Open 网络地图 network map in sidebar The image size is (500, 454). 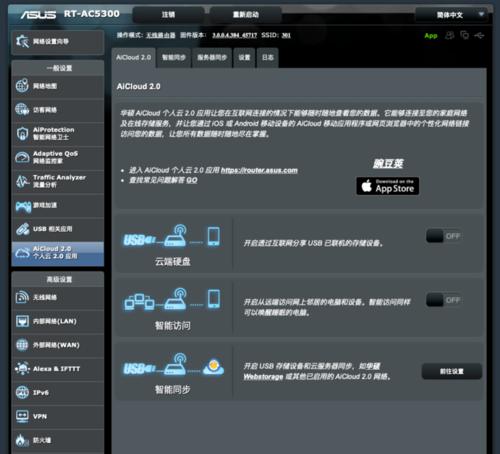58,86
